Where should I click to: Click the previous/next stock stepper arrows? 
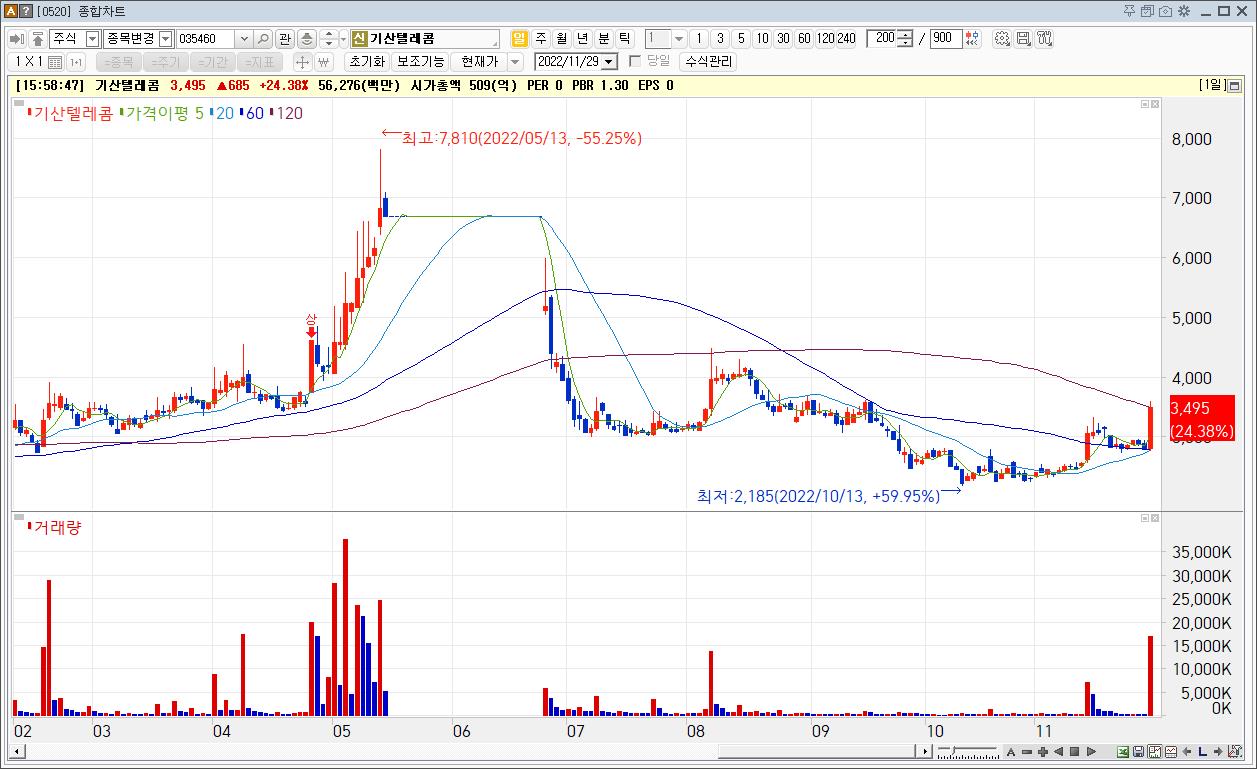coord(328,38)
